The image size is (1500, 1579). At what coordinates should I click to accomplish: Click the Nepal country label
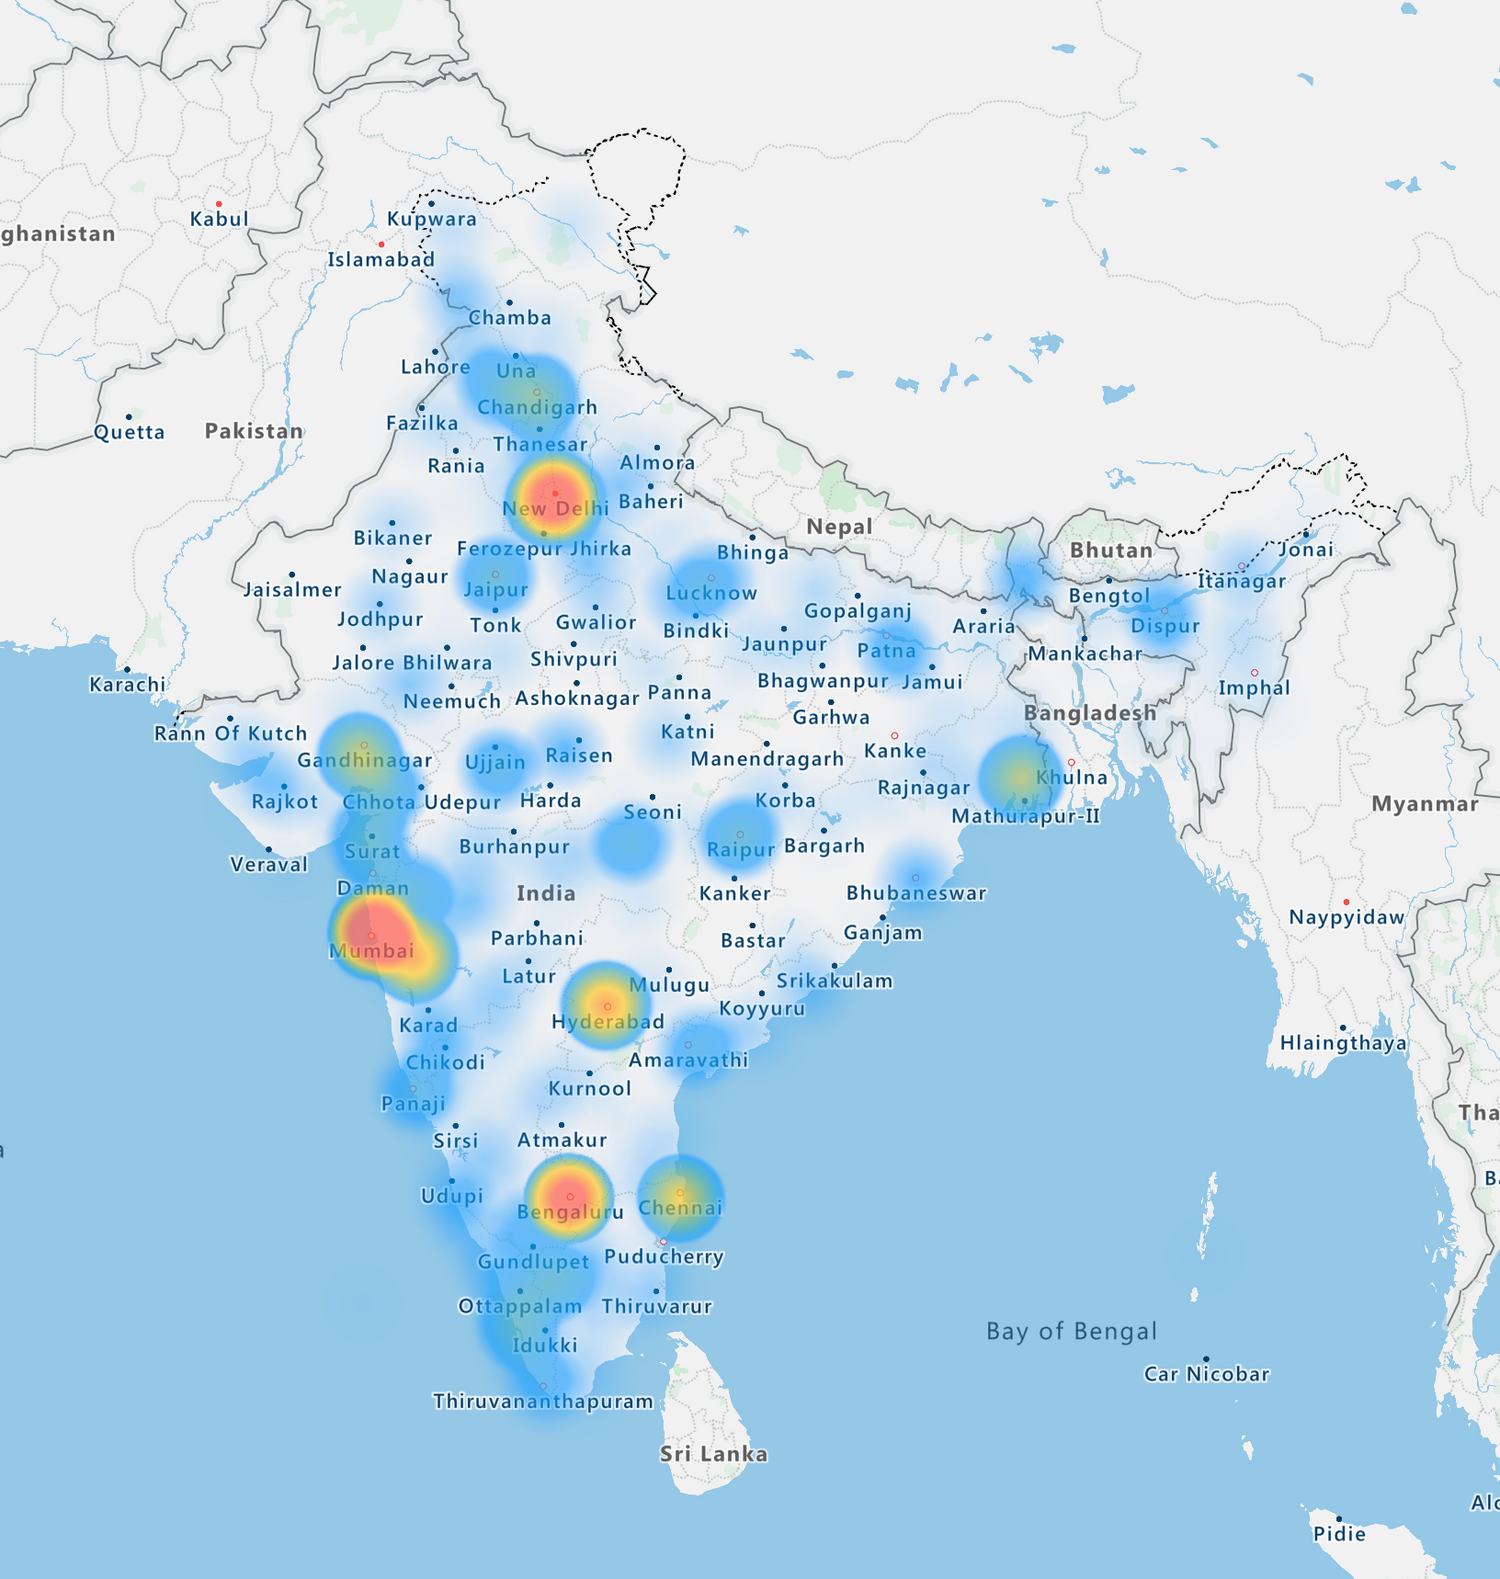(x=839, y=527)
